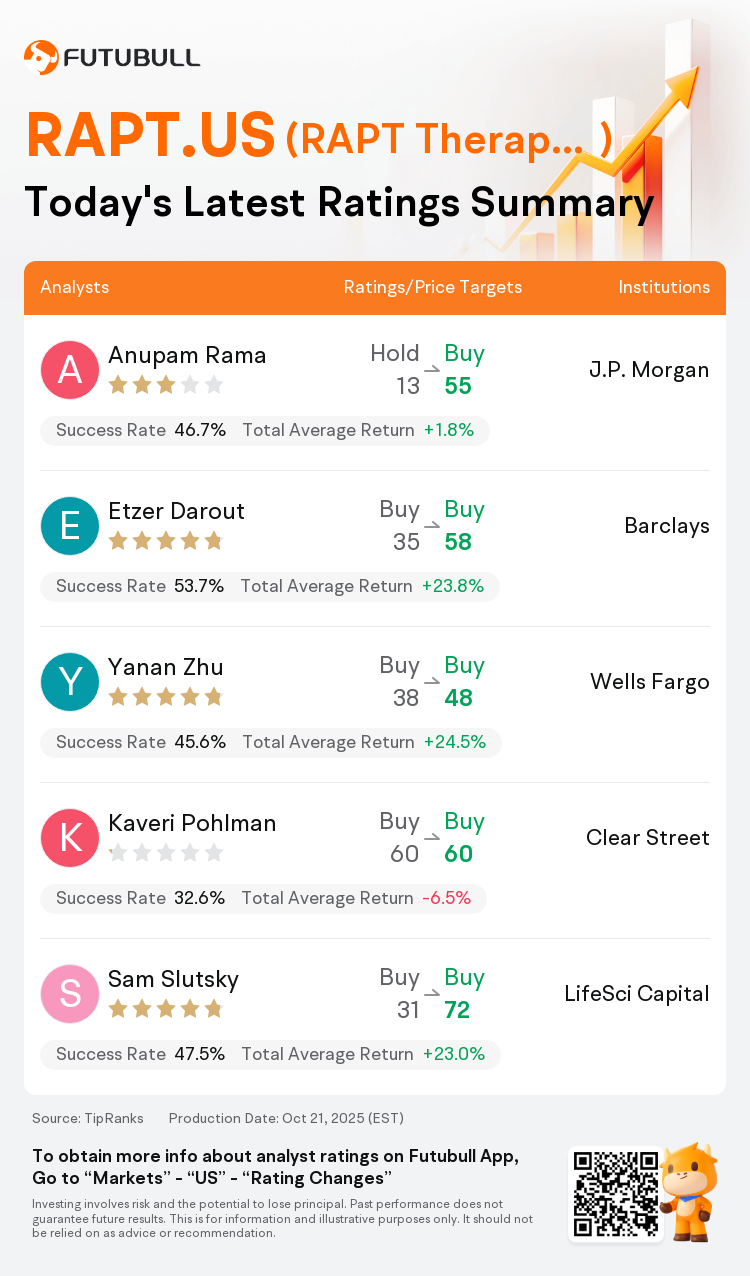The image size is (750, 1276).
Task: Click the J.P. Morgan institution name
Action: [x=649, y=370]
